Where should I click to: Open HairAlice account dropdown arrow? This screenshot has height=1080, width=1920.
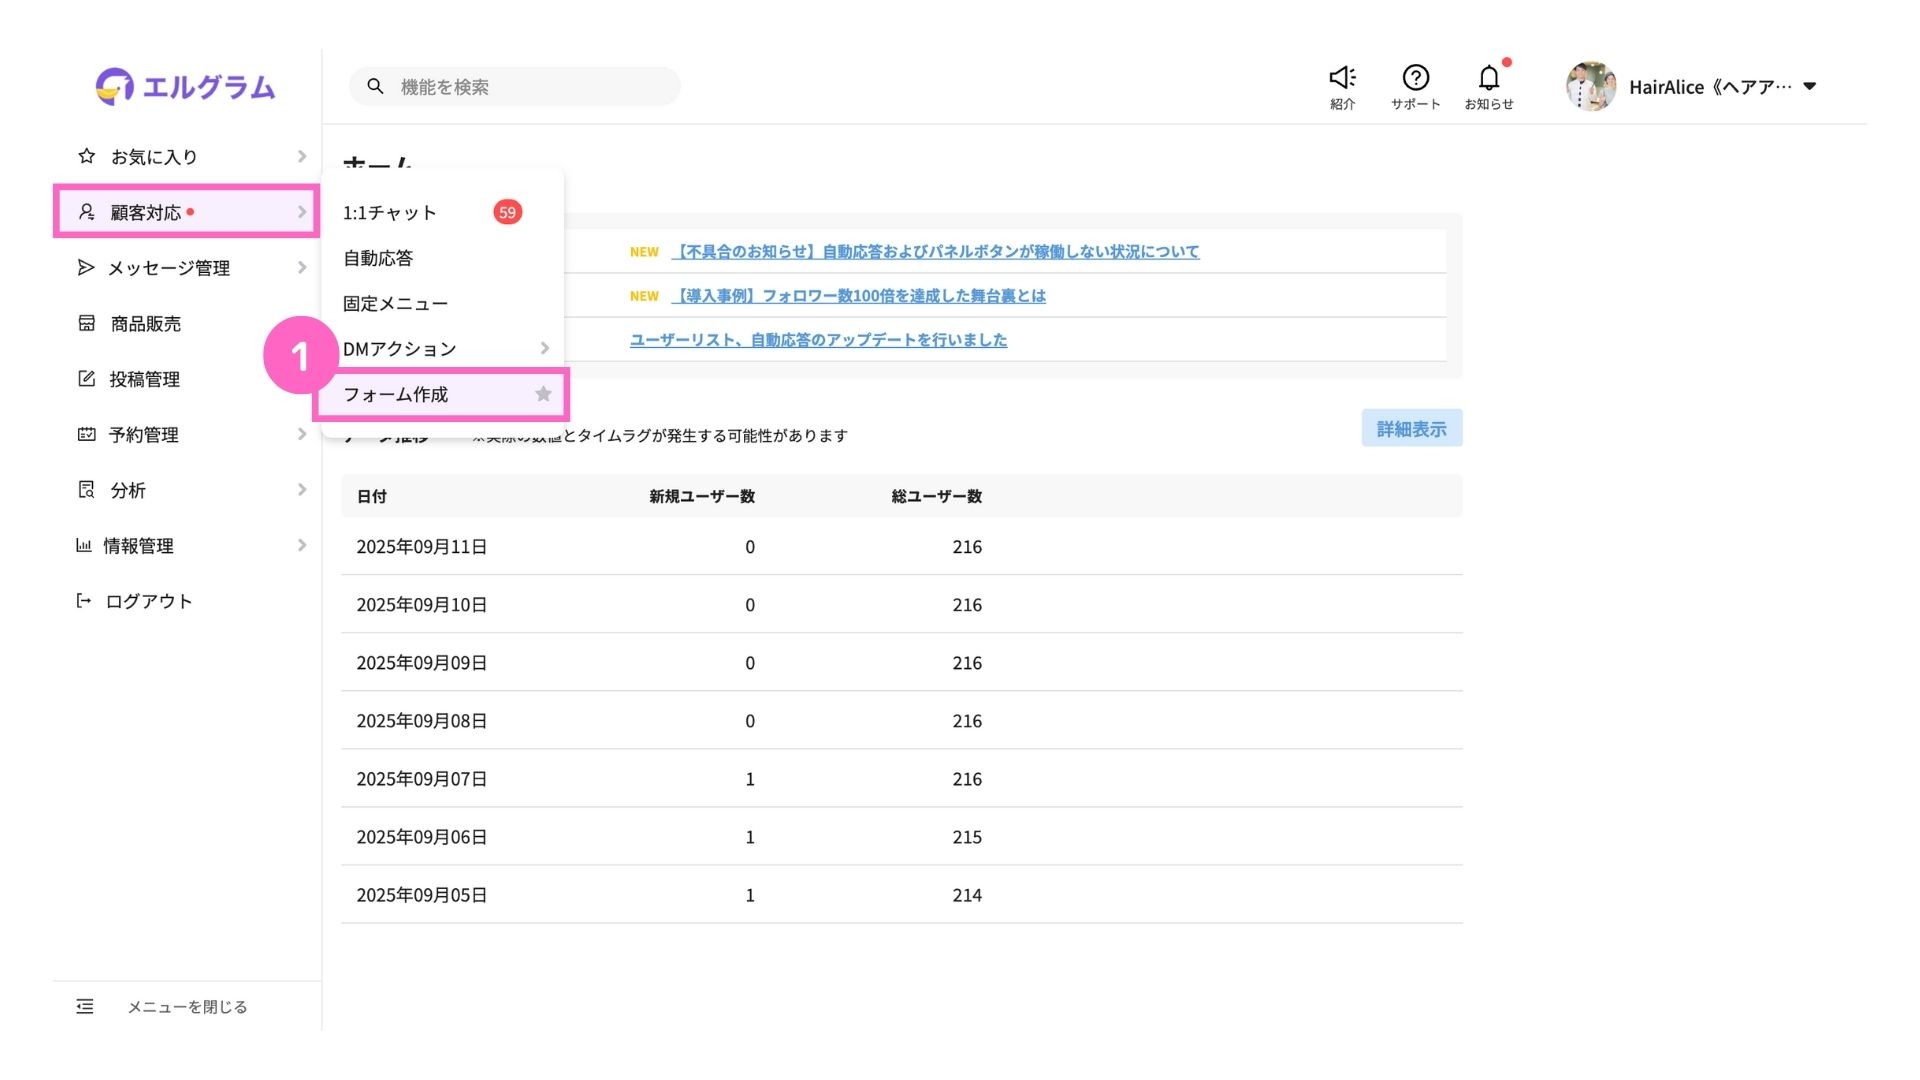pyautogui.click(x=1809, y=86)
